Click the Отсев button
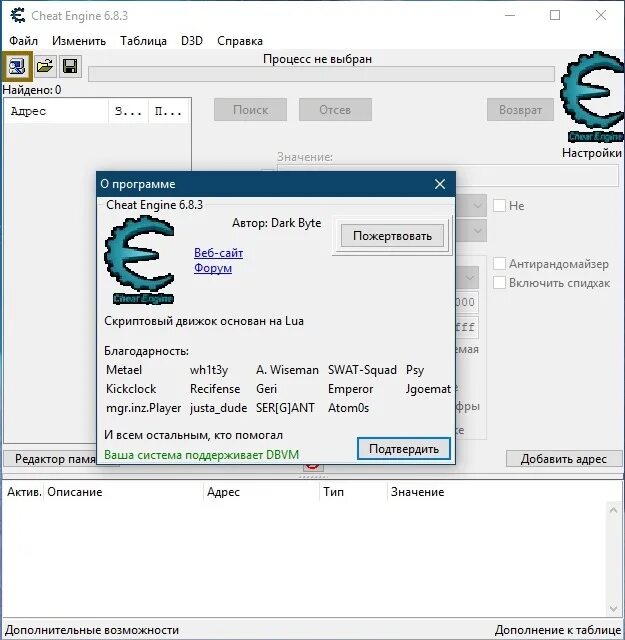Viewport: 625px width, 640px height. (x=335, y=109)
